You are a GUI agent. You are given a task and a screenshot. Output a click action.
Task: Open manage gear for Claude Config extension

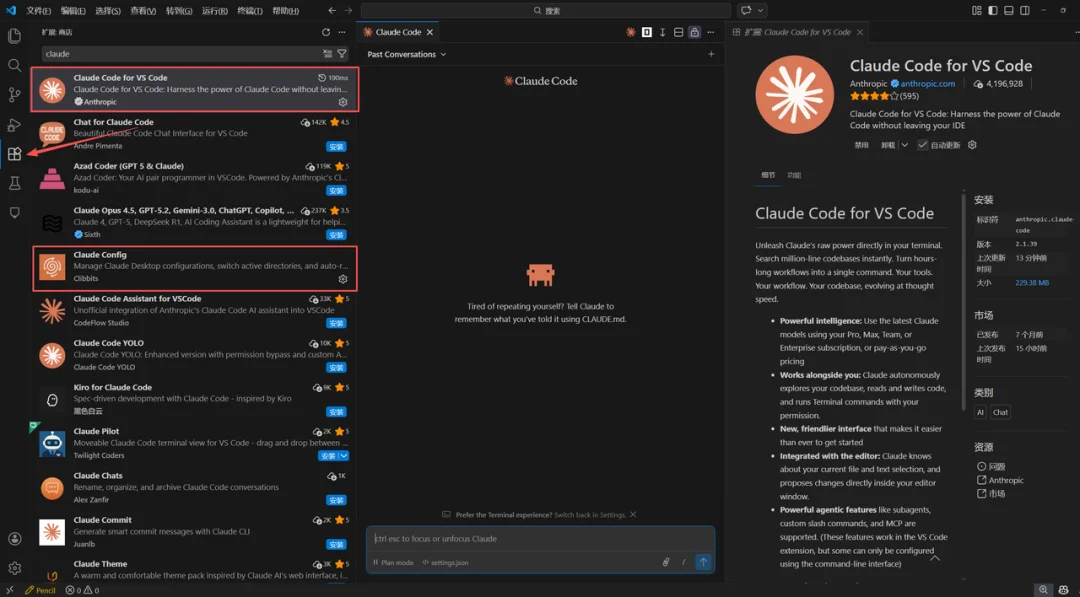pyautogui.click(x=343, y=279)
